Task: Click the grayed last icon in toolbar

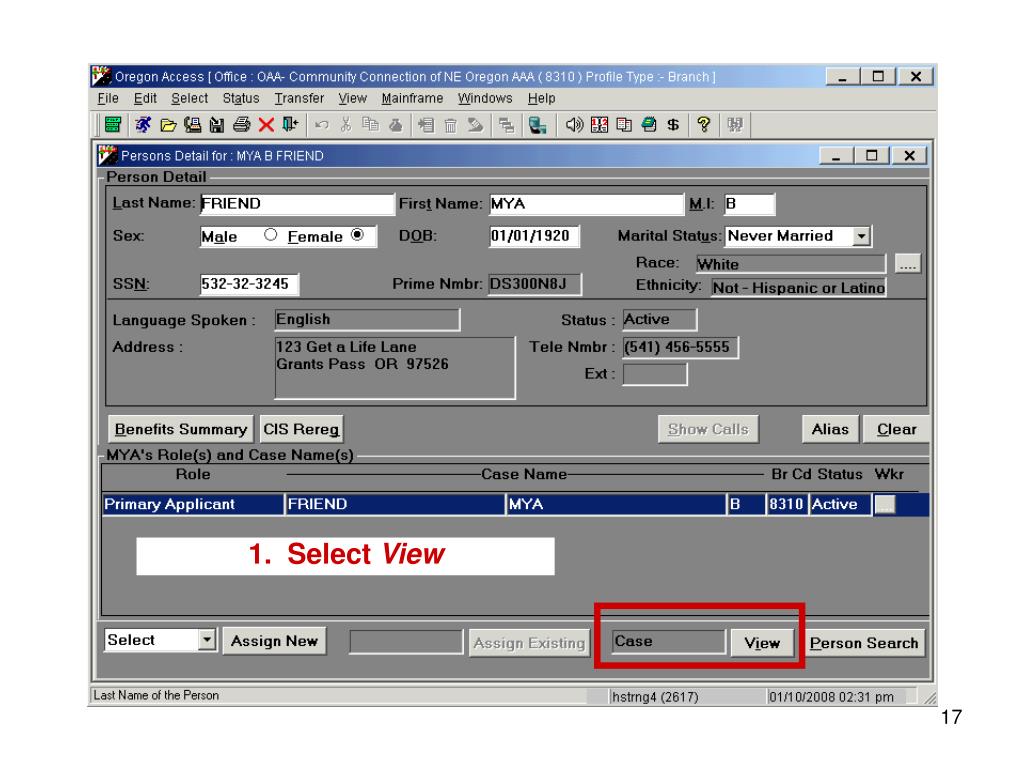Action: 735,124
